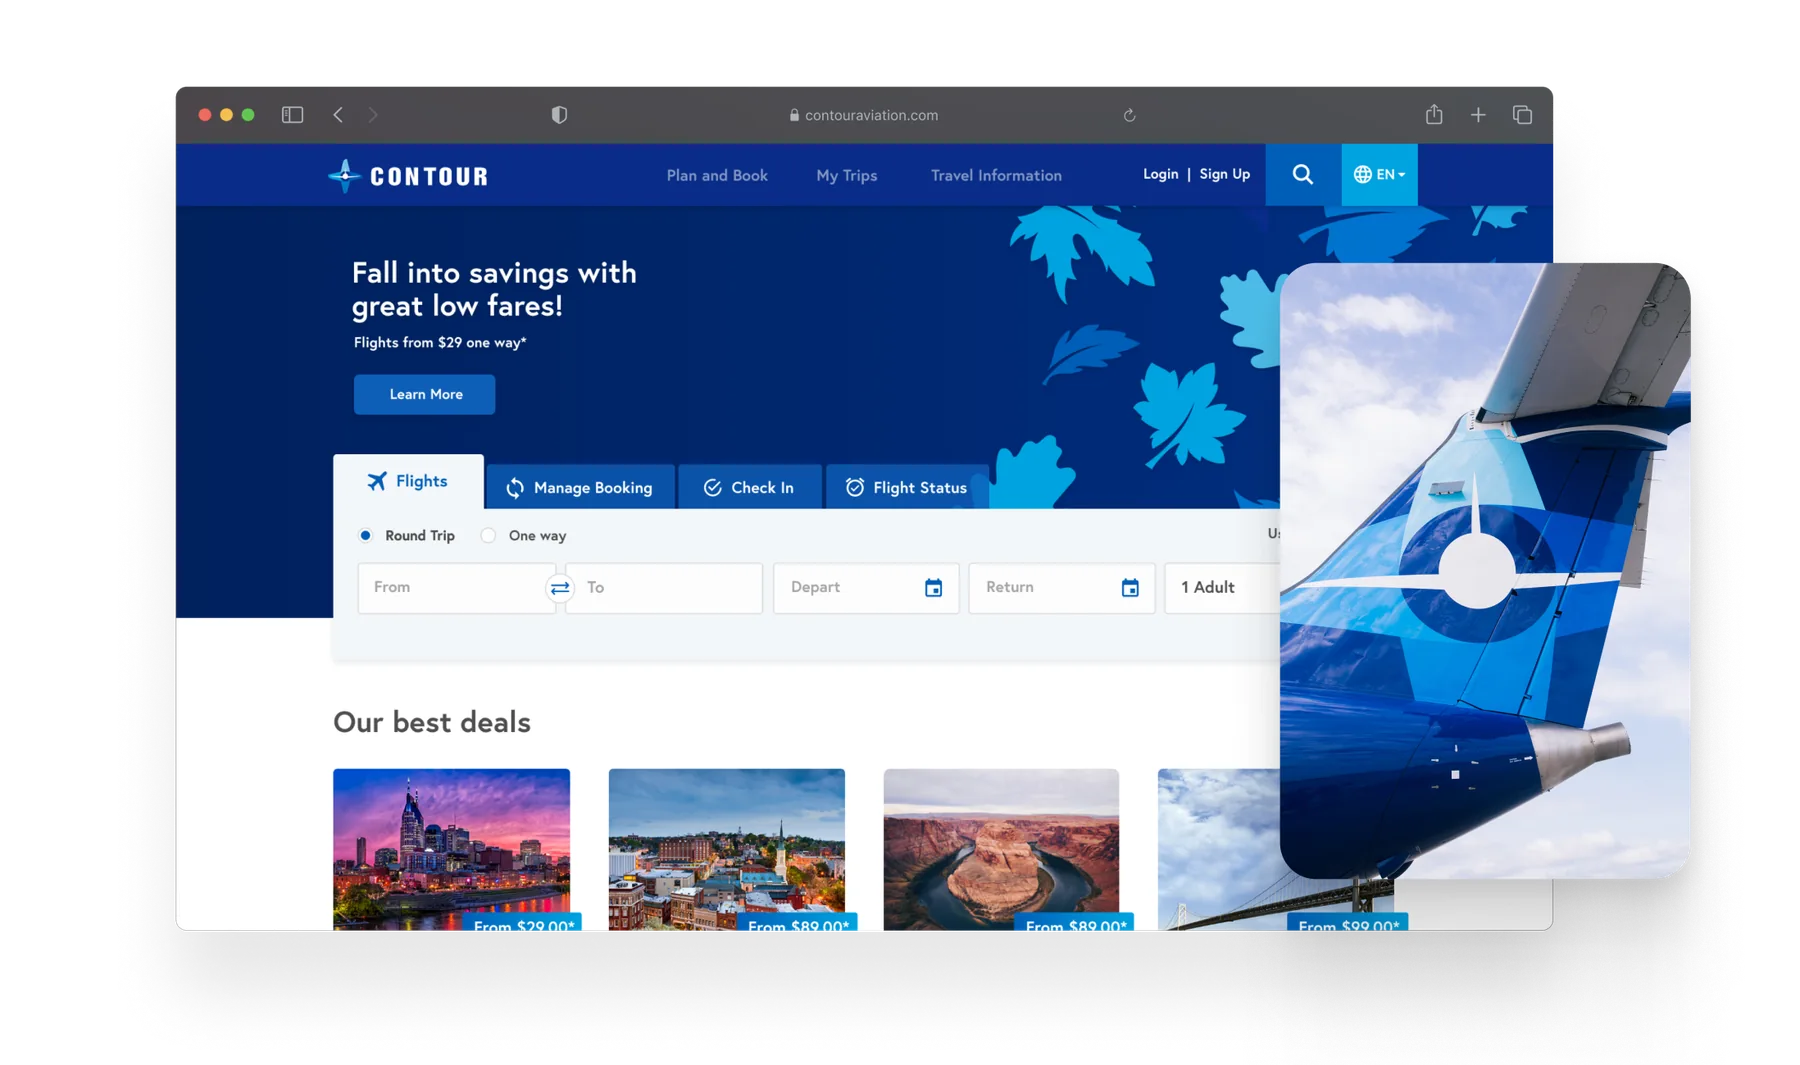1800x1065 pixels.
Task: Click the Contour logo in the header
Action: [408, 176]
